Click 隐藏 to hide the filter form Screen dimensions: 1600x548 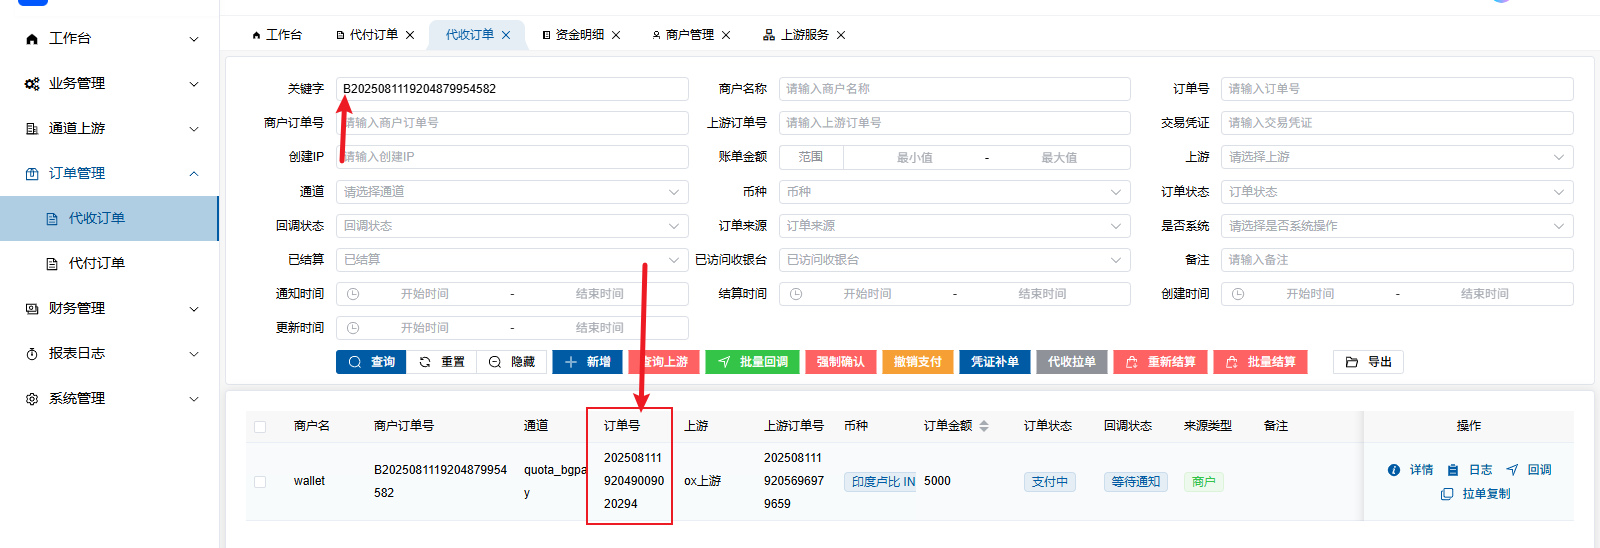[x=511, y=362]
